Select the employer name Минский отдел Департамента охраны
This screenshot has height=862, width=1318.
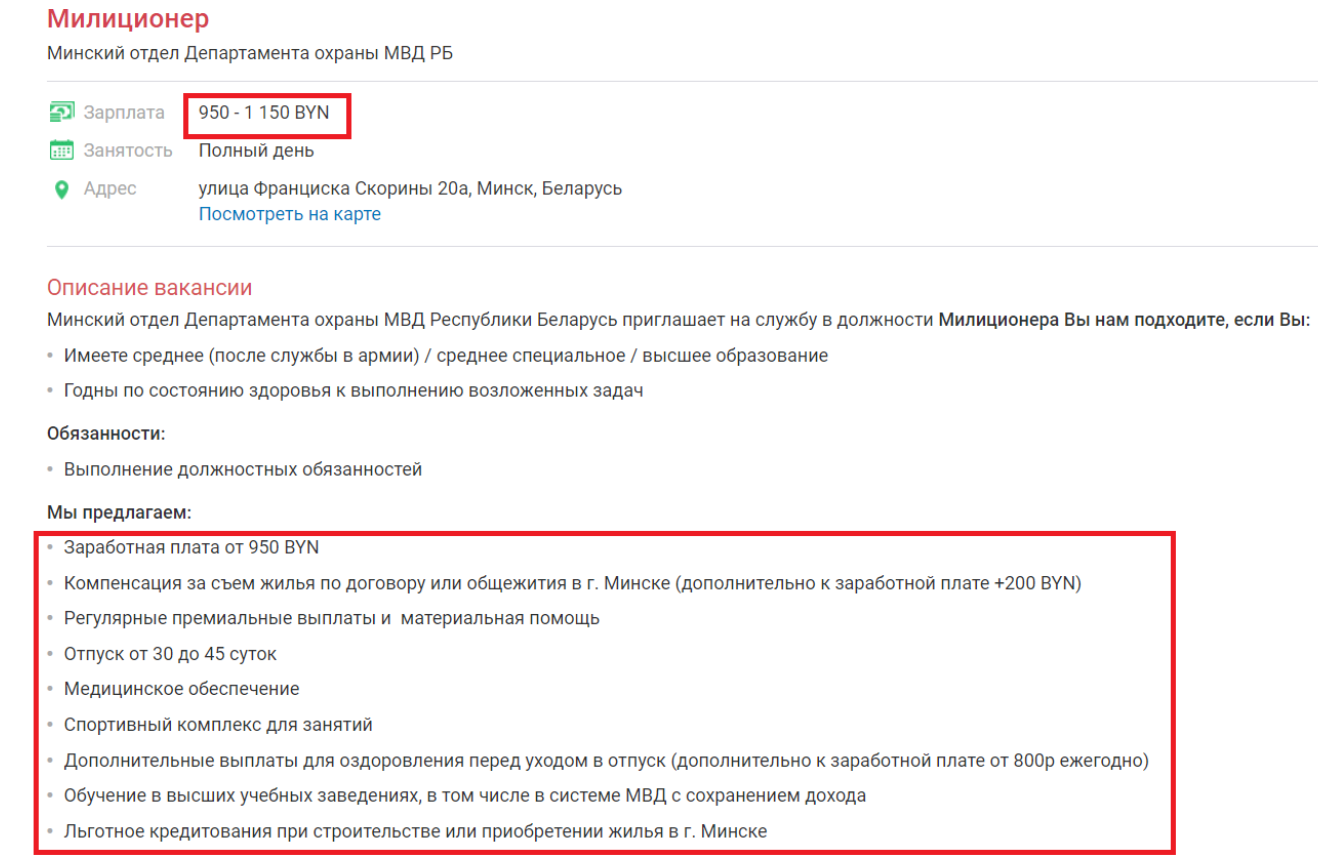(250, 53)
